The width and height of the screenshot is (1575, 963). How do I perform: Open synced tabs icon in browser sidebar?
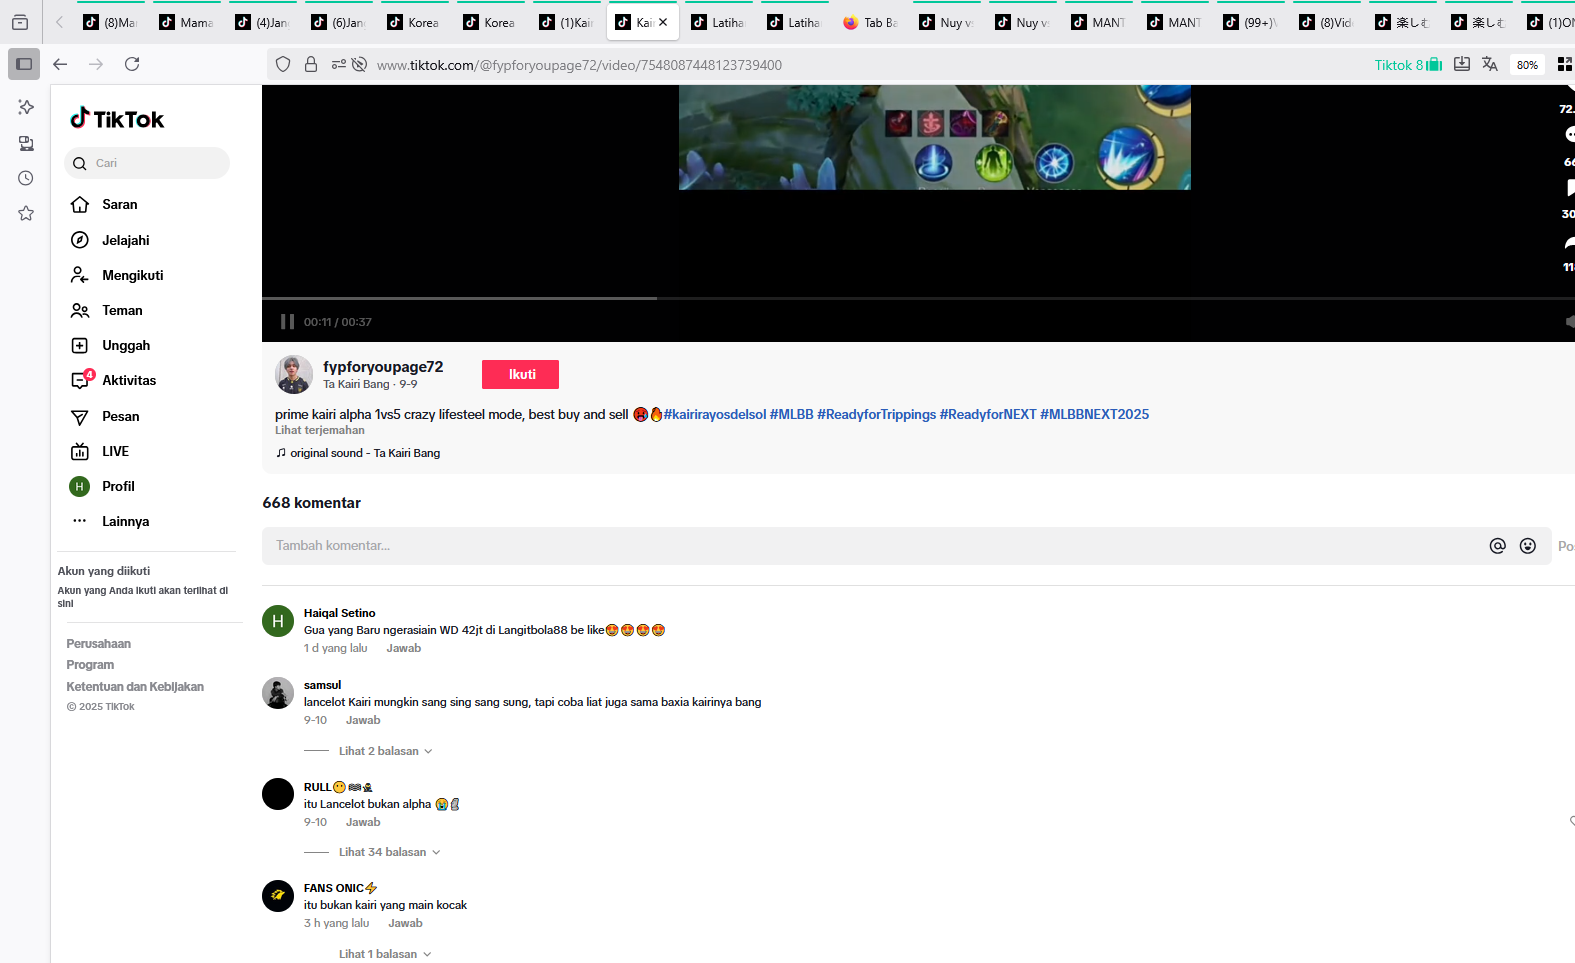point(26,143)
